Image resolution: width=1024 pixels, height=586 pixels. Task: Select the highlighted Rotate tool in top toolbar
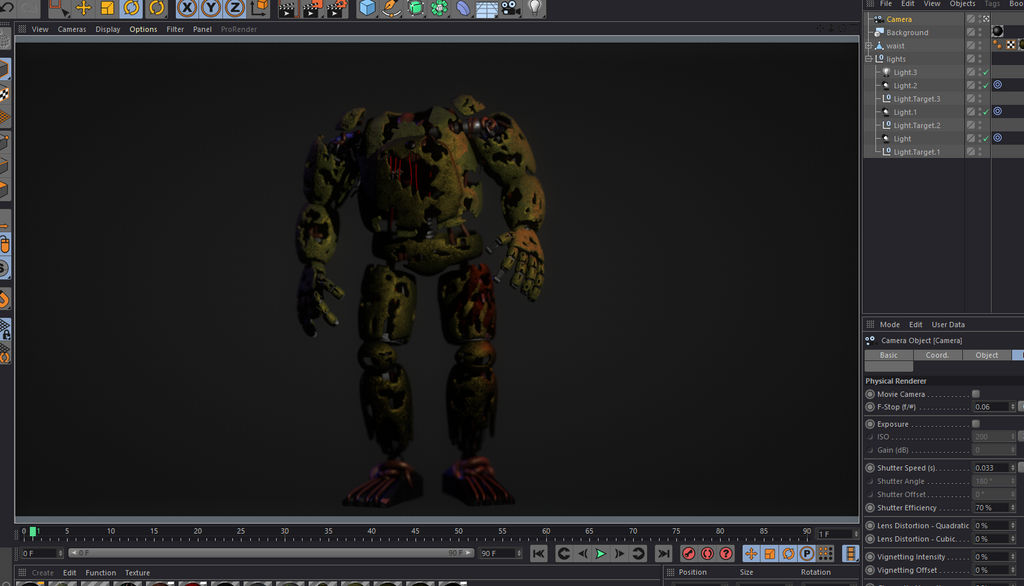(131, 8)
